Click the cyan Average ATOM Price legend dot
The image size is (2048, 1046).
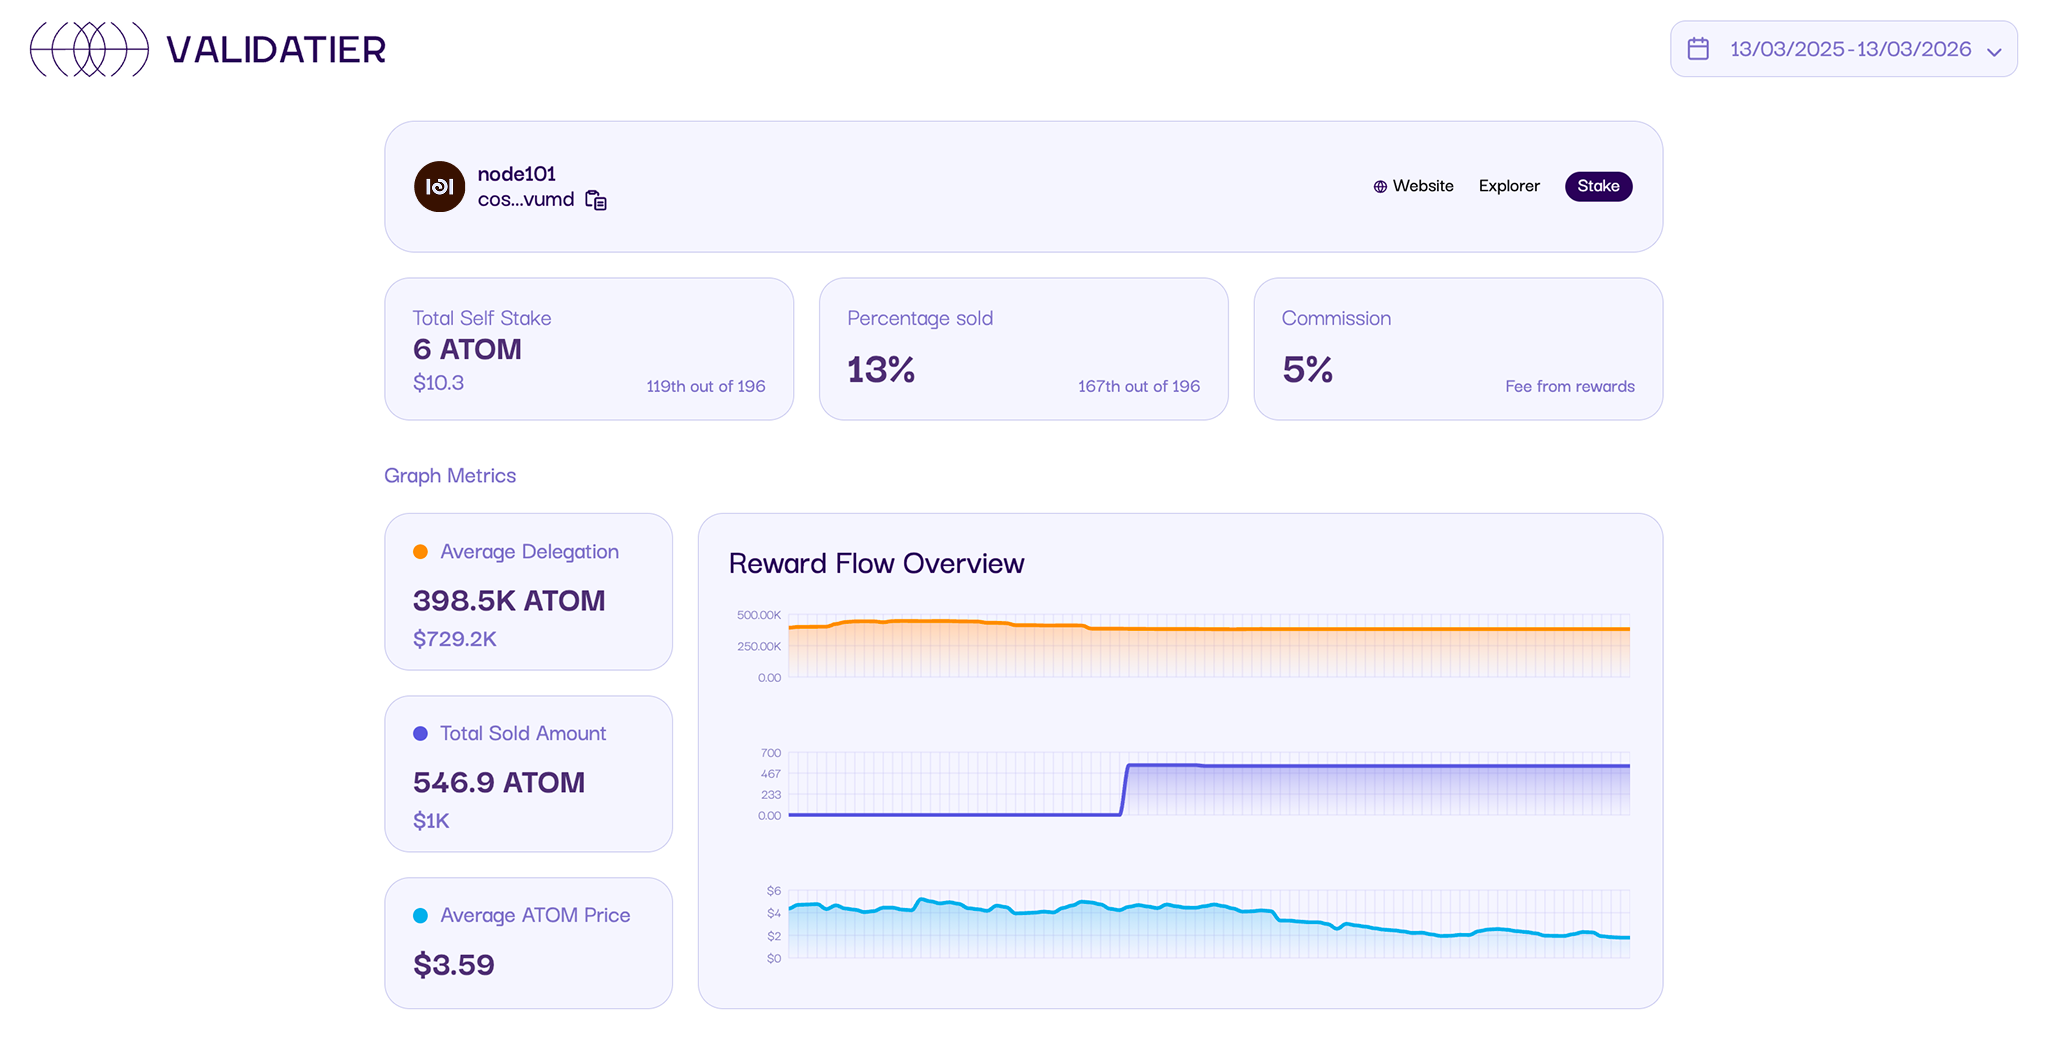(421, 915)
